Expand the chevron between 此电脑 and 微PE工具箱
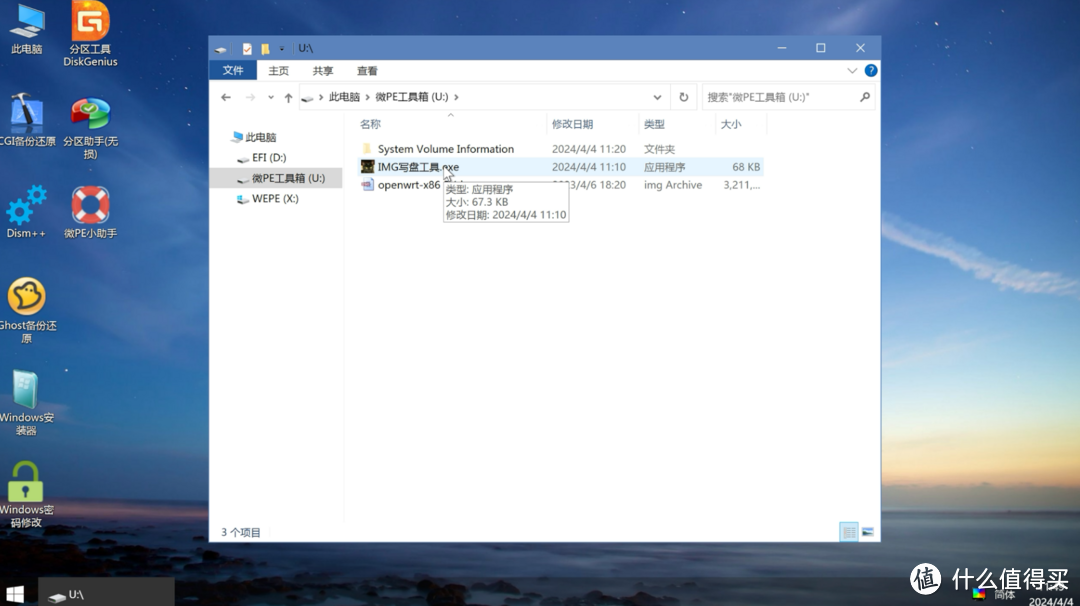 [x=368, y=97]
